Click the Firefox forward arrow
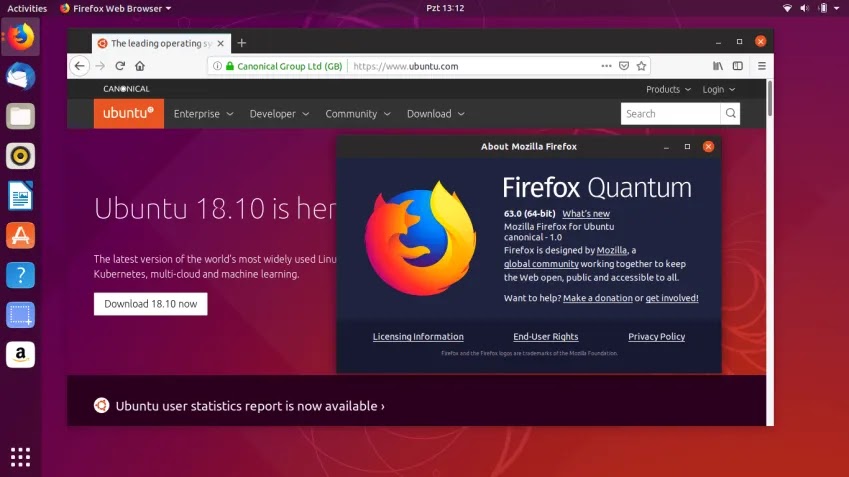The width and height of the screenshot is (849, 477). tap(100, 66)
